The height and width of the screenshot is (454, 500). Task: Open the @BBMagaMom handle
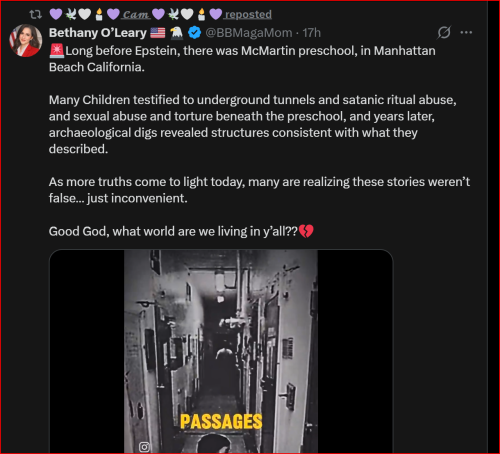pos(249,33)
